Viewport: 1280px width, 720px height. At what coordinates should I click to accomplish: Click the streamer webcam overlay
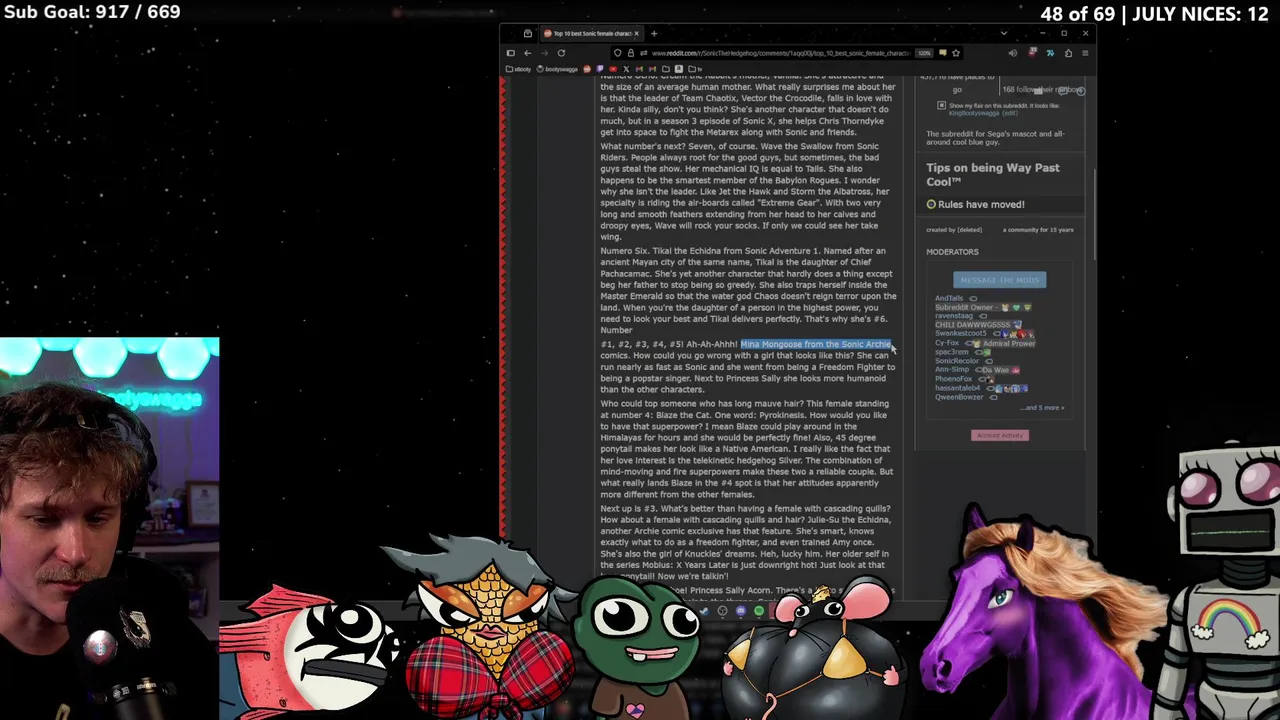109,528
